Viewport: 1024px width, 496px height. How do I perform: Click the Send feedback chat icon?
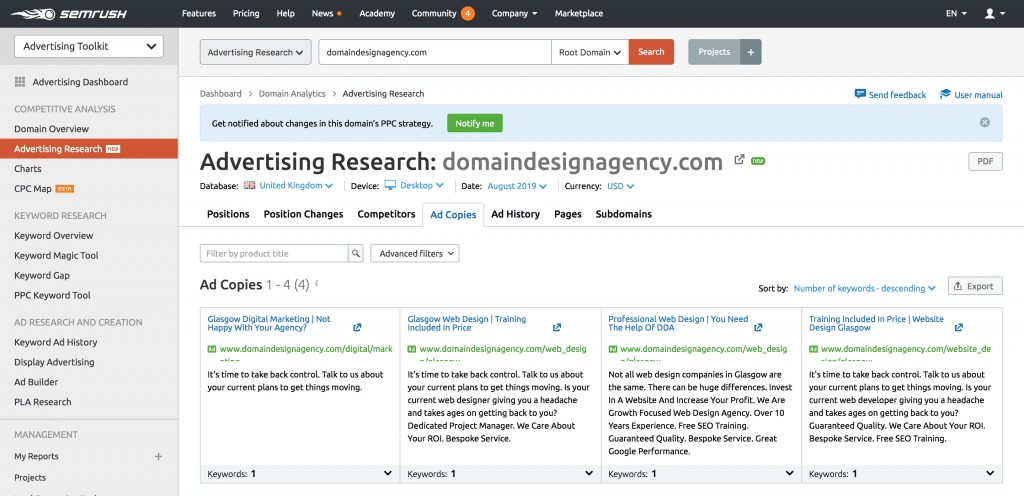(860, 94)
